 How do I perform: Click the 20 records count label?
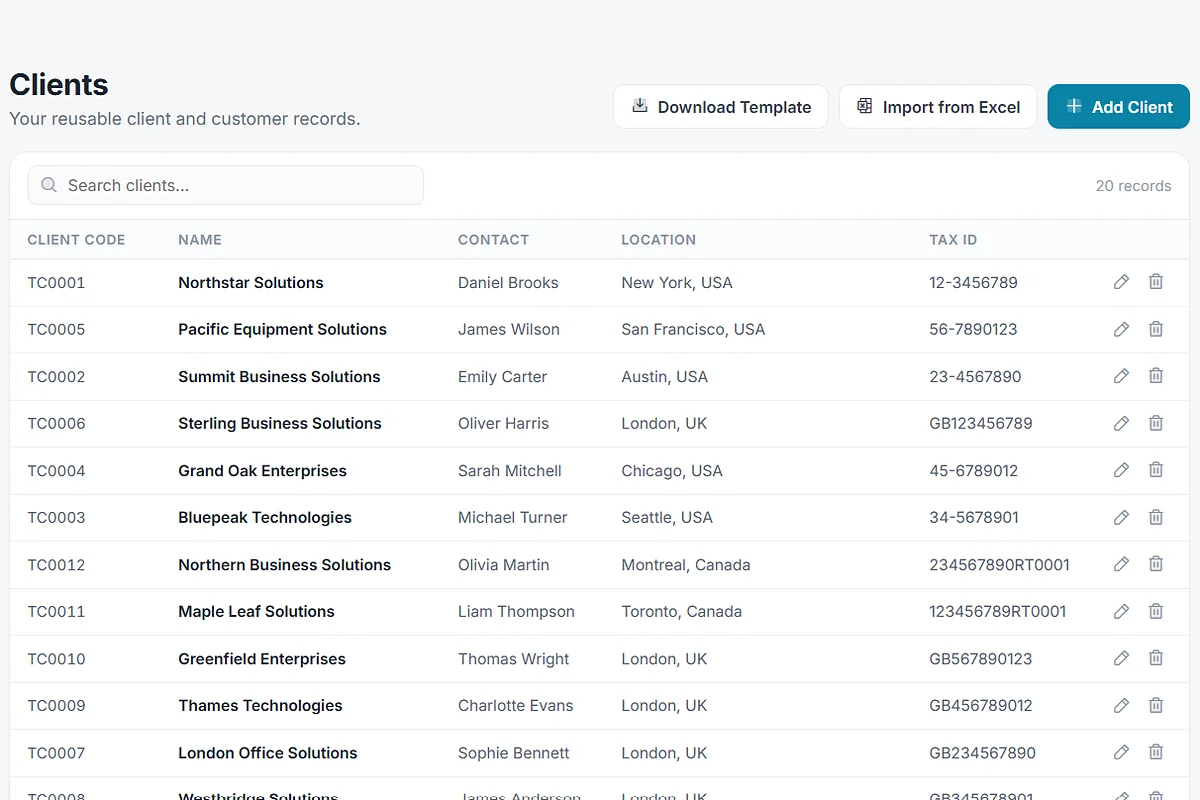point(1133,185)
